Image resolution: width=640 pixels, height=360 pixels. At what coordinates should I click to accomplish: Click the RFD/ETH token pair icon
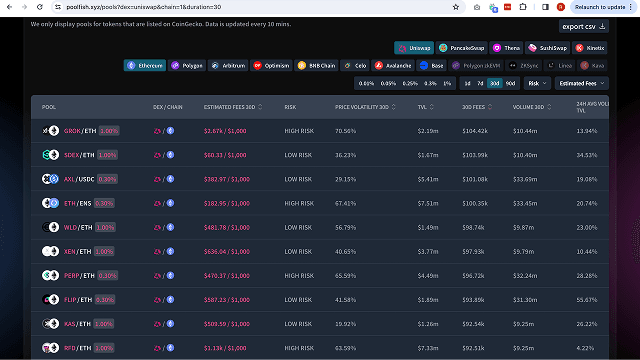(51, 348)
